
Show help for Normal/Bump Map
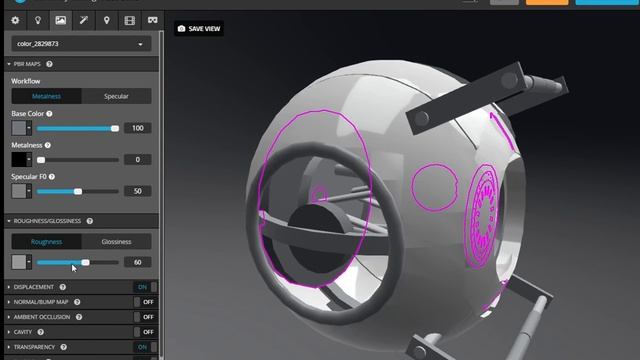click(77, 302)
